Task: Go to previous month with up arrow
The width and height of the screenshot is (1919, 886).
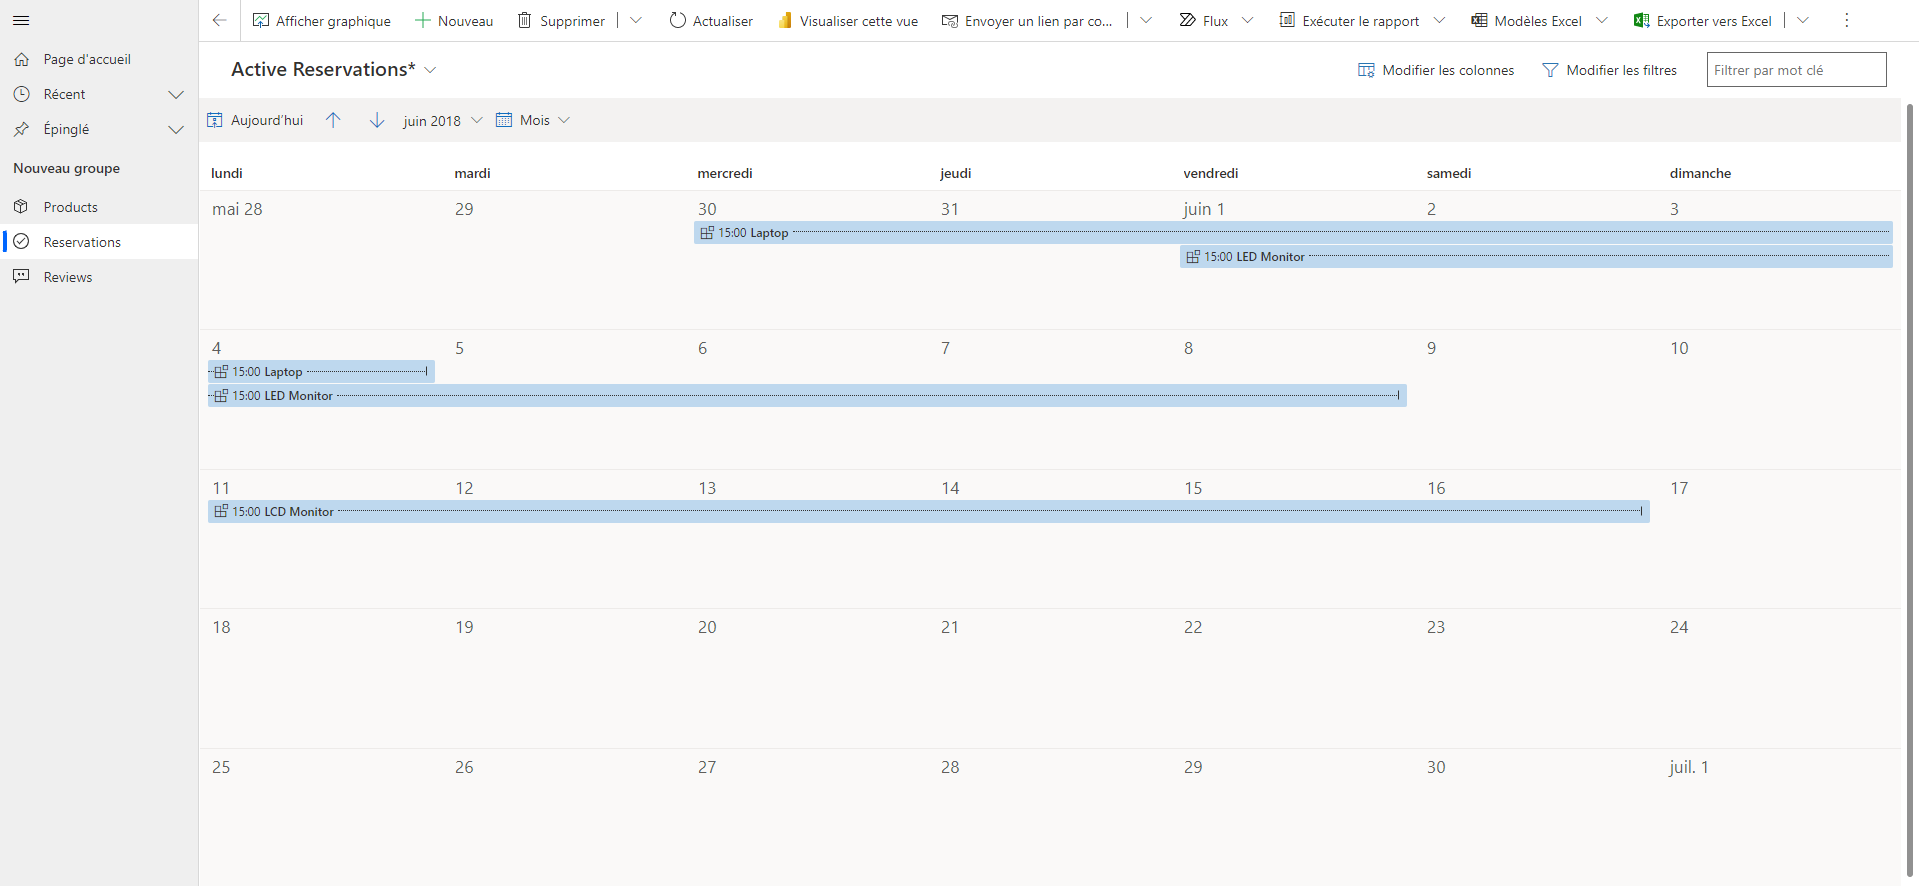Action: [333, 120]
